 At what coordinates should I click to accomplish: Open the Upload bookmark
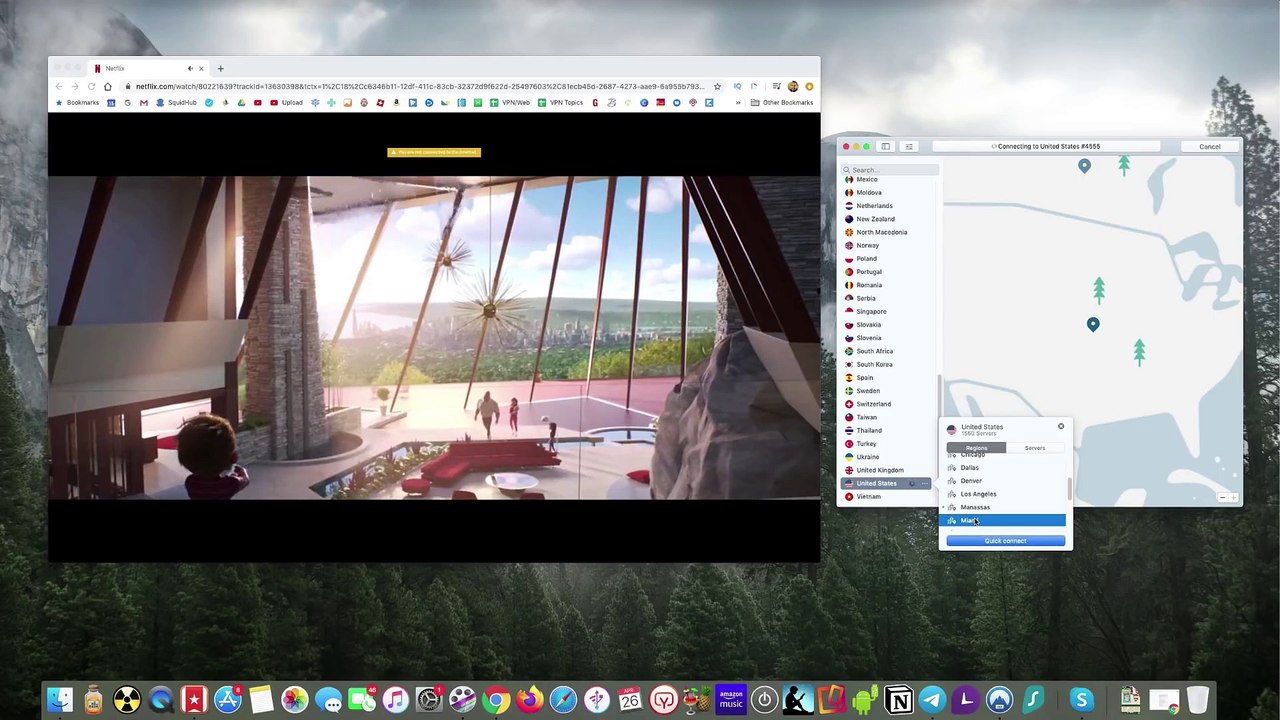(287, 103)
